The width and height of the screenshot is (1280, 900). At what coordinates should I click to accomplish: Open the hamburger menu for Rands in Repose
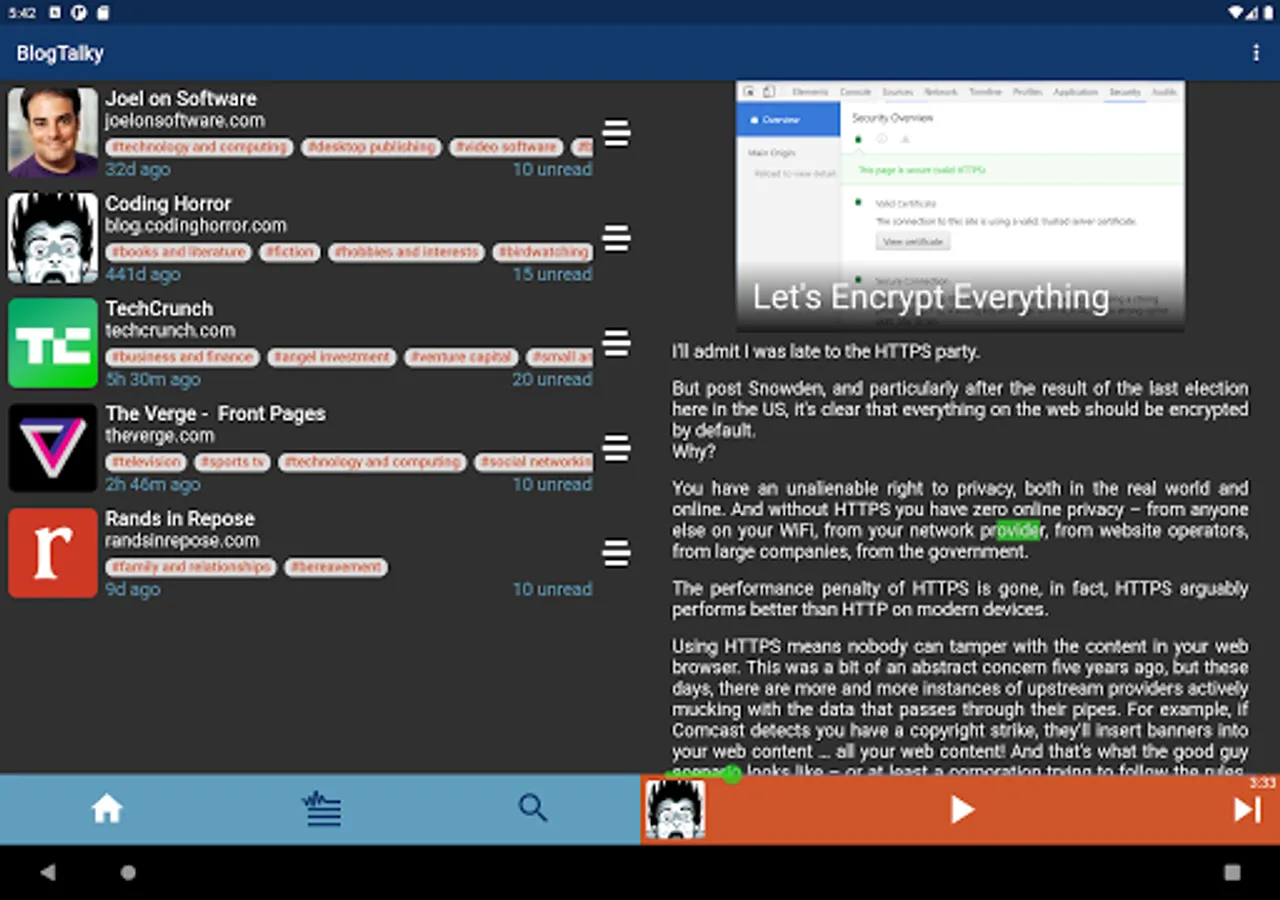pos(617,553)
